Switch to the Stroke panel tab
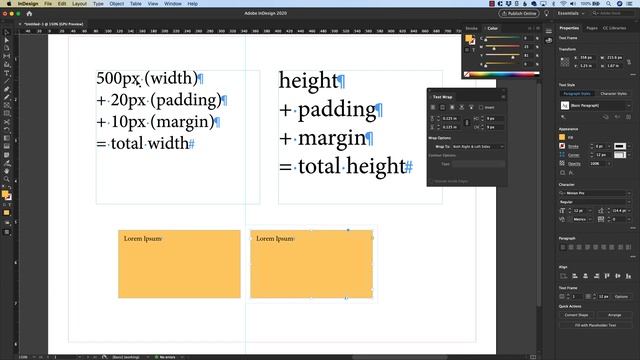This screenshot has width=640, height=360. point(471,29)
